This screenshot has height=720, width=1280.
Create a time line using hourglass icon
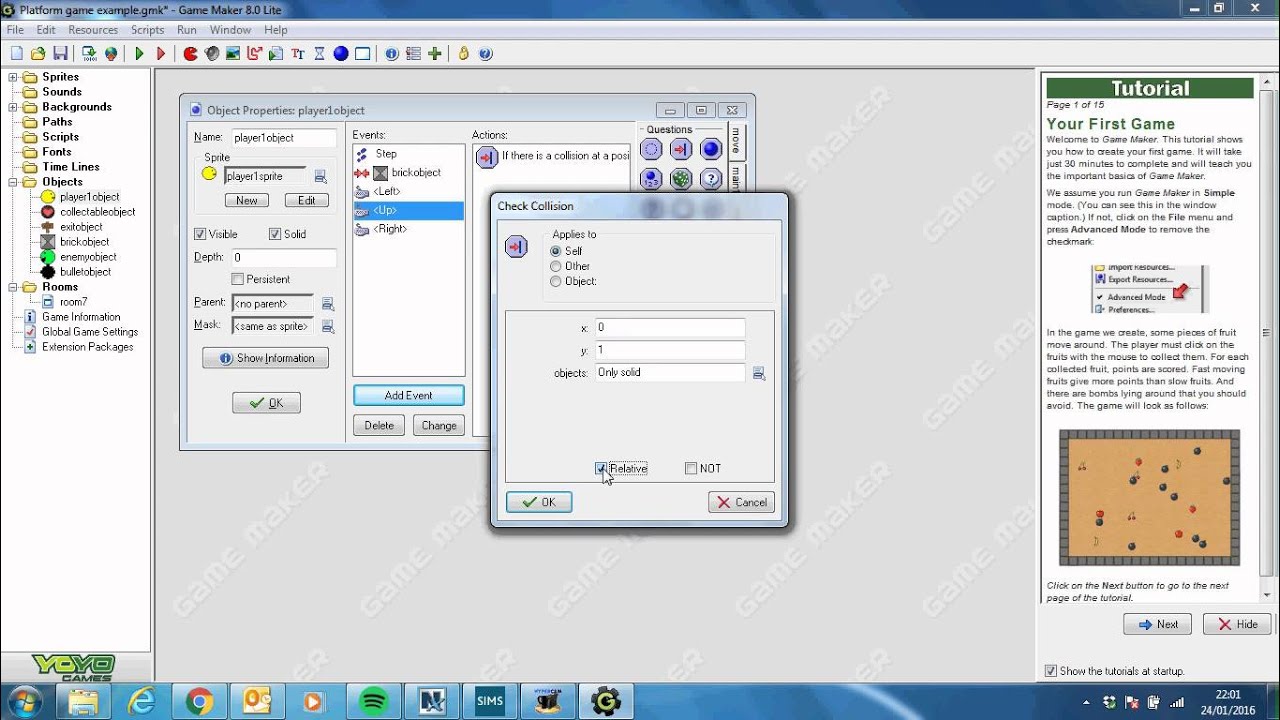pyautogui.click(x=319, y=54)
